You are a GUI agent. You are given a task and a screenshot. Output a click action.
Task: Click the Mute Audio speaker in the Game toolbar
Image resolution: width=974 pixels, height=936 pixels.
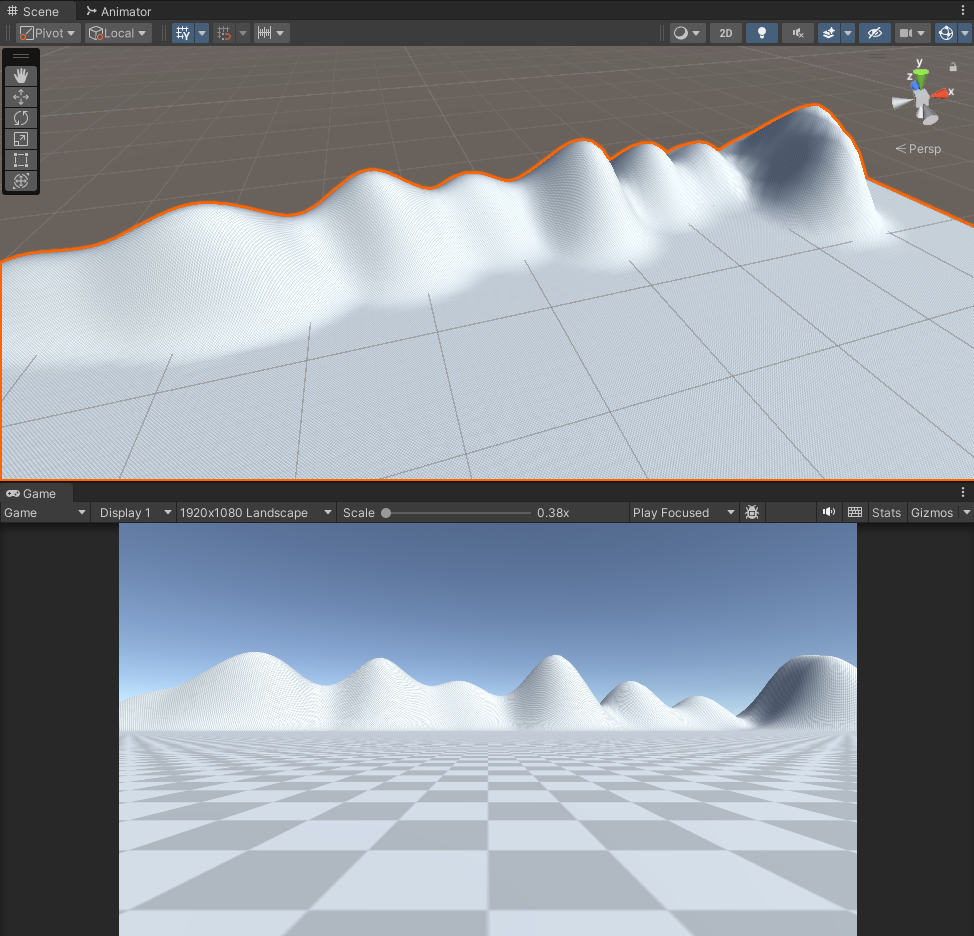click(x=828, y=512)
